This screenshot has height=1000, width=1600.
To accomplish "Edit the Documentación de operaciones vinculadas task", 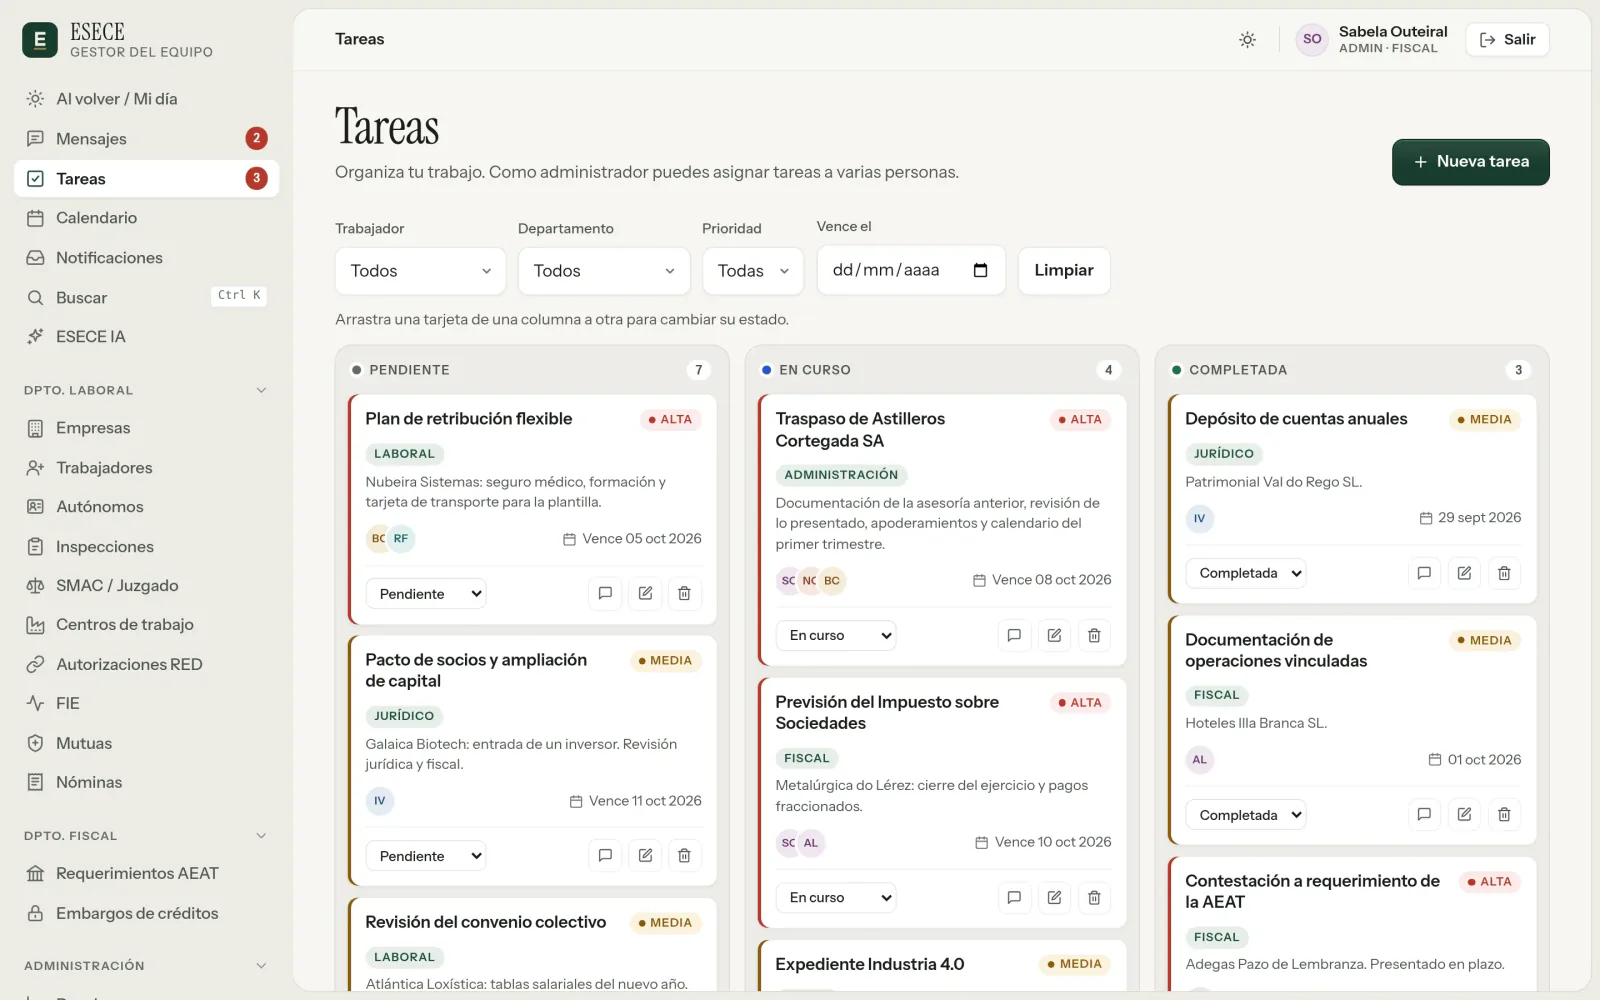I will 1464,814.
